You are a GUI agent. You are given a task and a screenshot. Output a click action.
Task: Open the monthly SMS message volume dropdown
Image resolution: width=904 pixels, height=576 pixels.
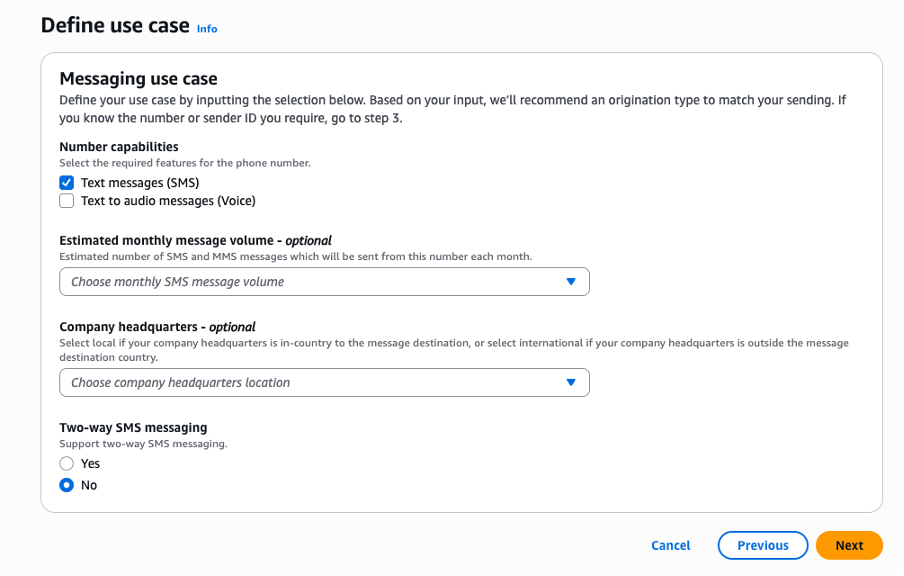pos(310,282)
